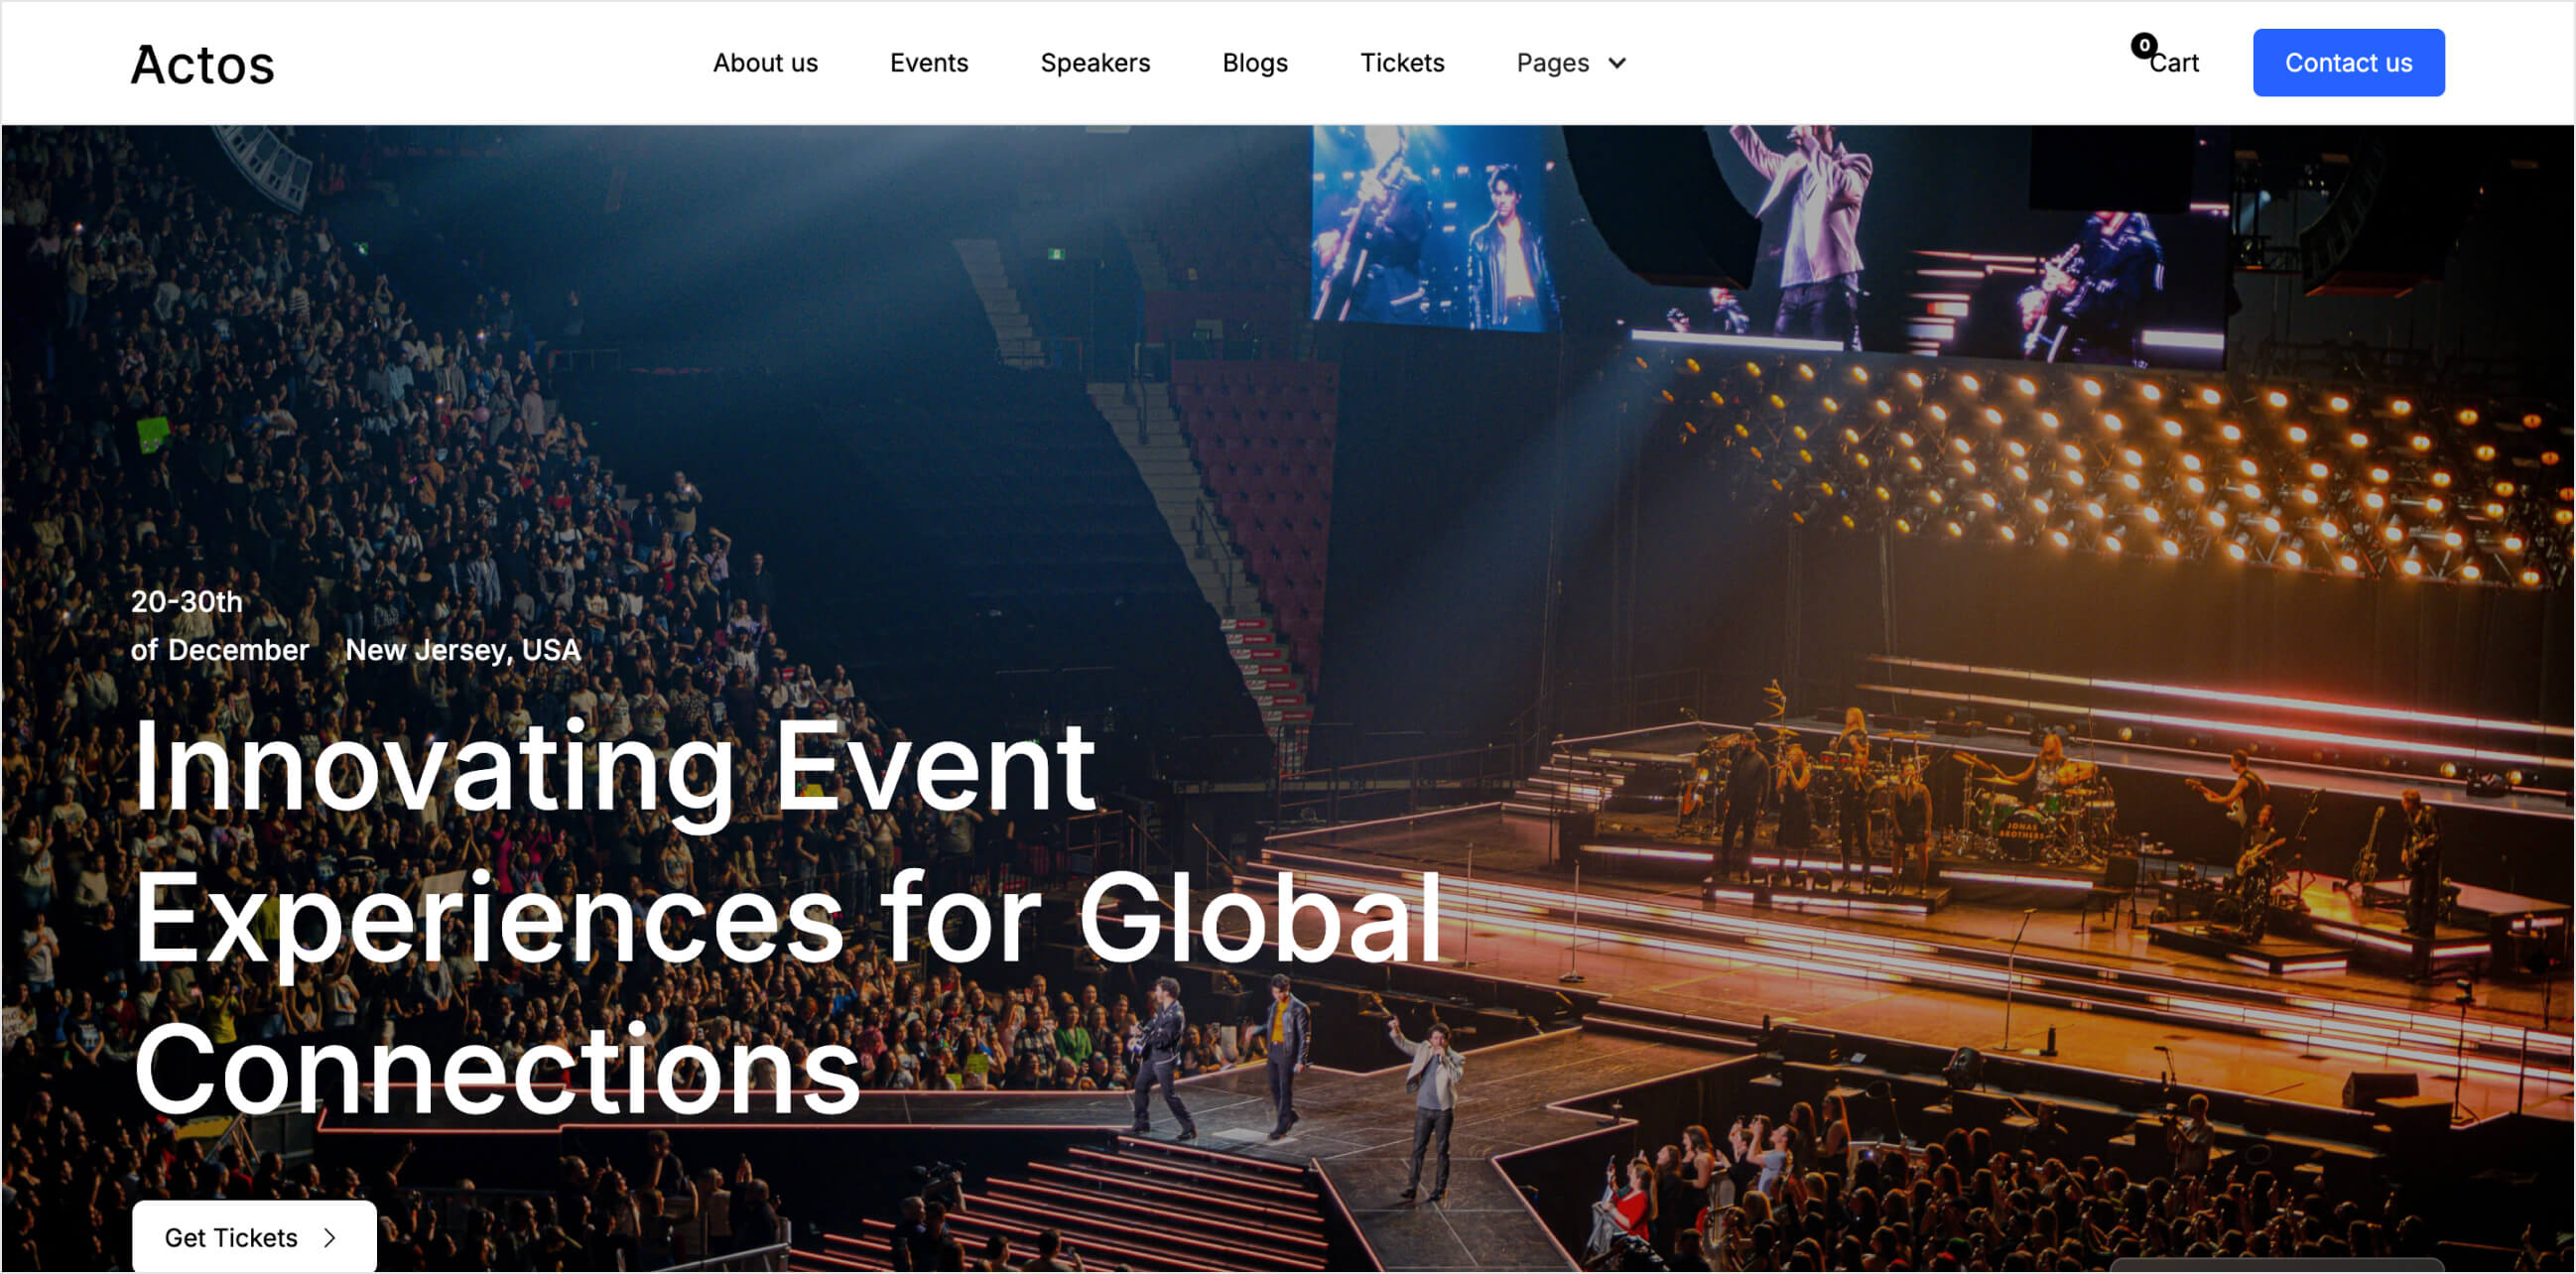Click the chevron arrow beside Pages
This screenshot has width=2576, height=1274.
tap(1616, 63)
